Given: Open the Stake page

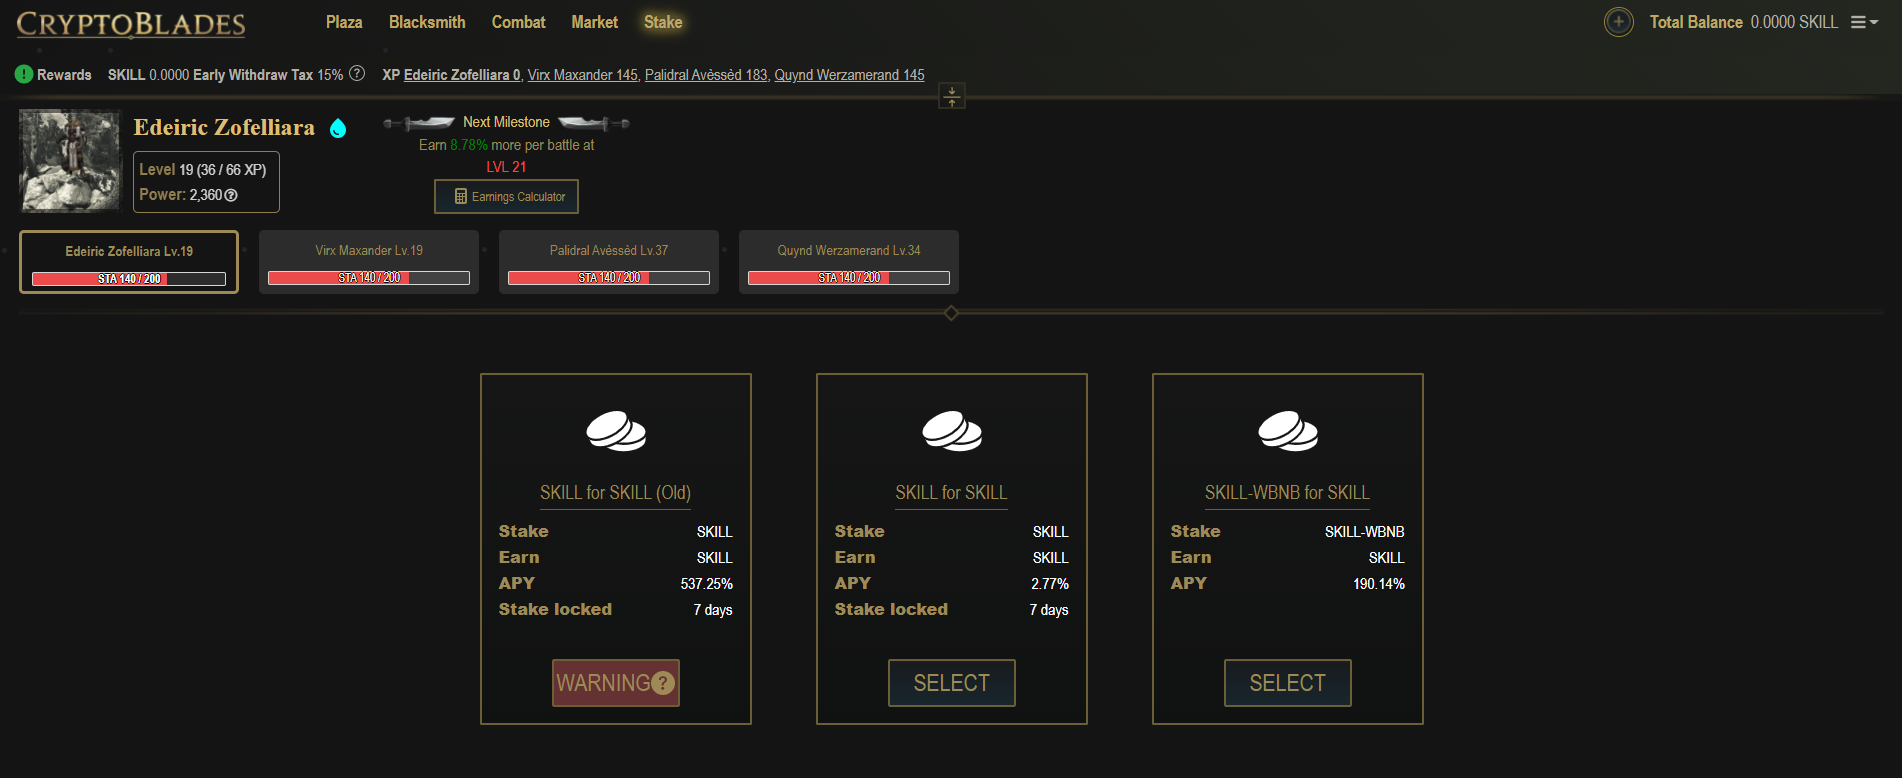Looking at the screenshot, I should click(663, 22).
